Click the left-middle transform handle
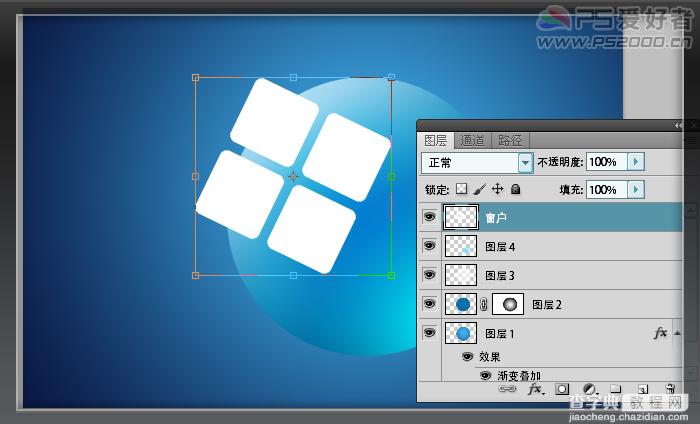This screenshot has height=424, width=700. point(195,176)
